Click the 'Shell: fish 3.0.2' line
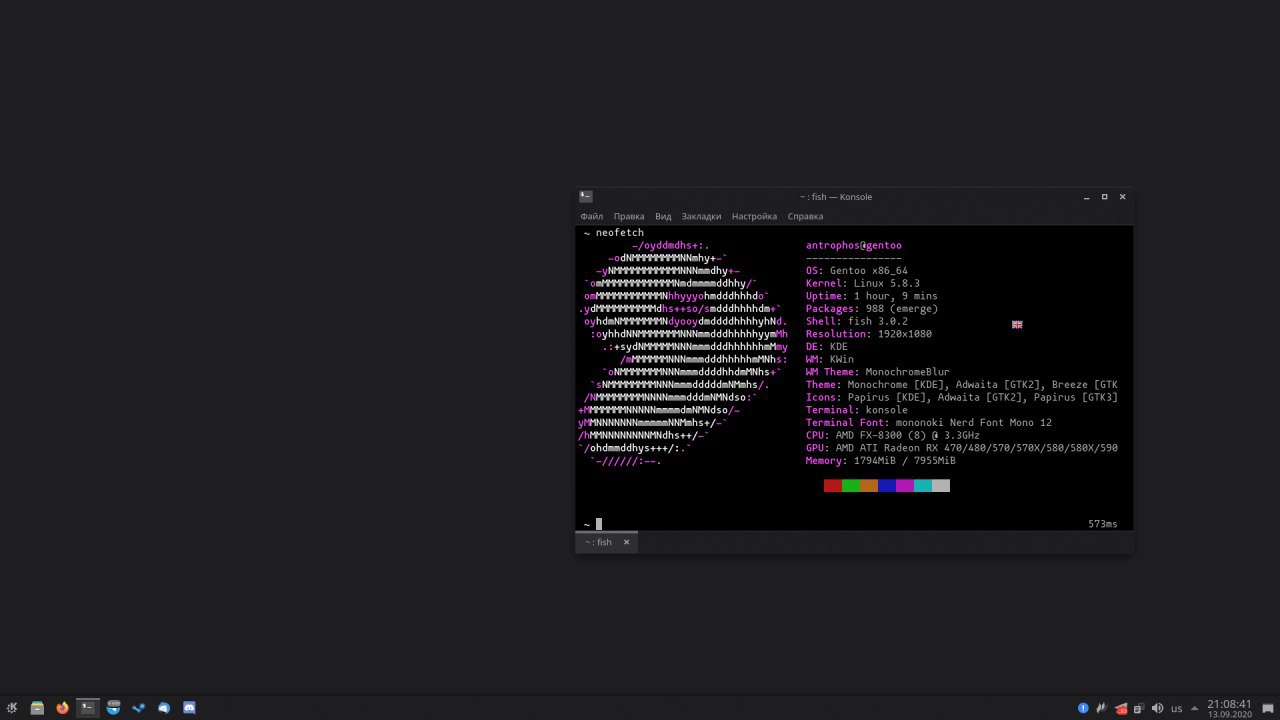Image resolution: width=1280 pixels, height=720 pixels. point(857,321)
